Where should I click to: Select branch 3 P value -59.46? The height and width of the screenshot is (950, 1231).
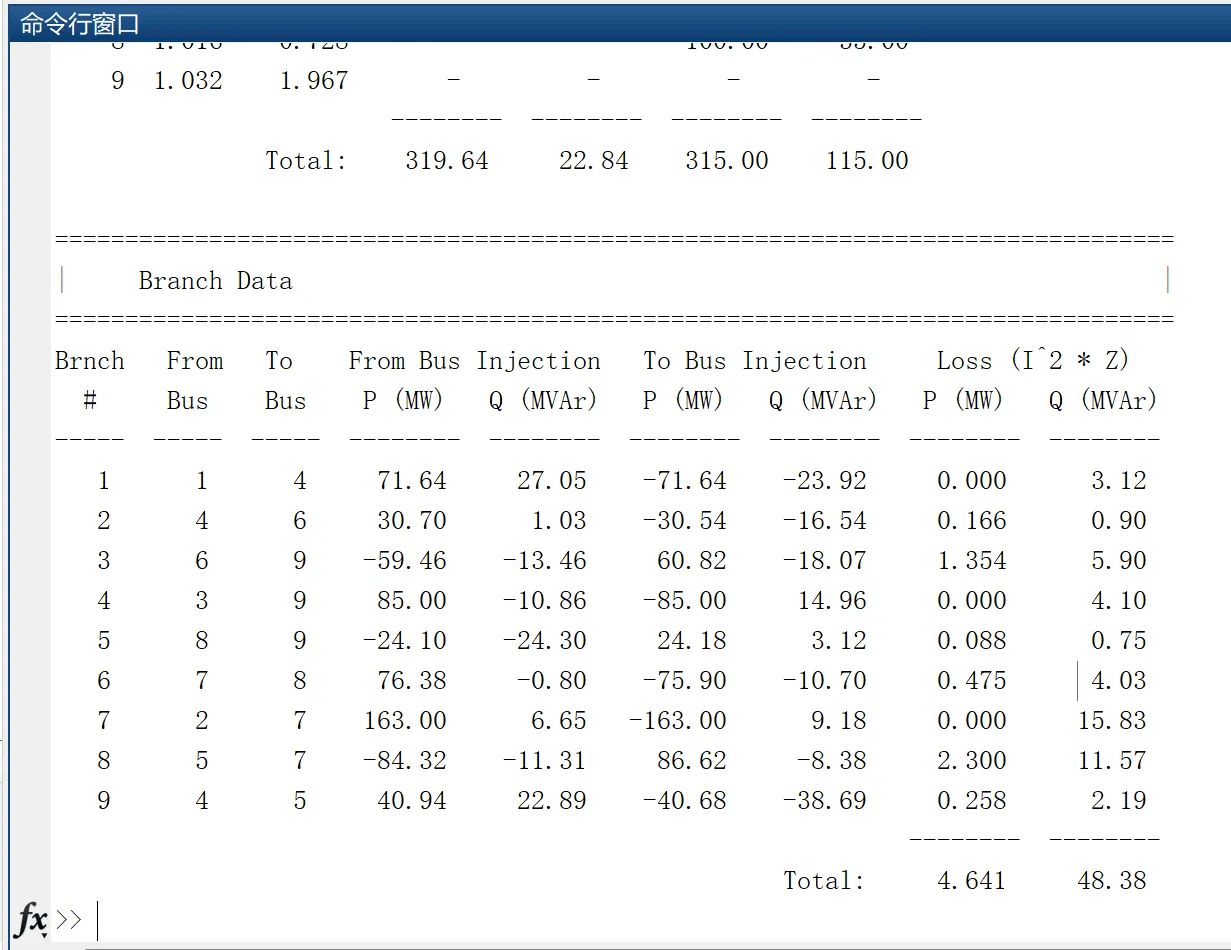tap(405, 561)
